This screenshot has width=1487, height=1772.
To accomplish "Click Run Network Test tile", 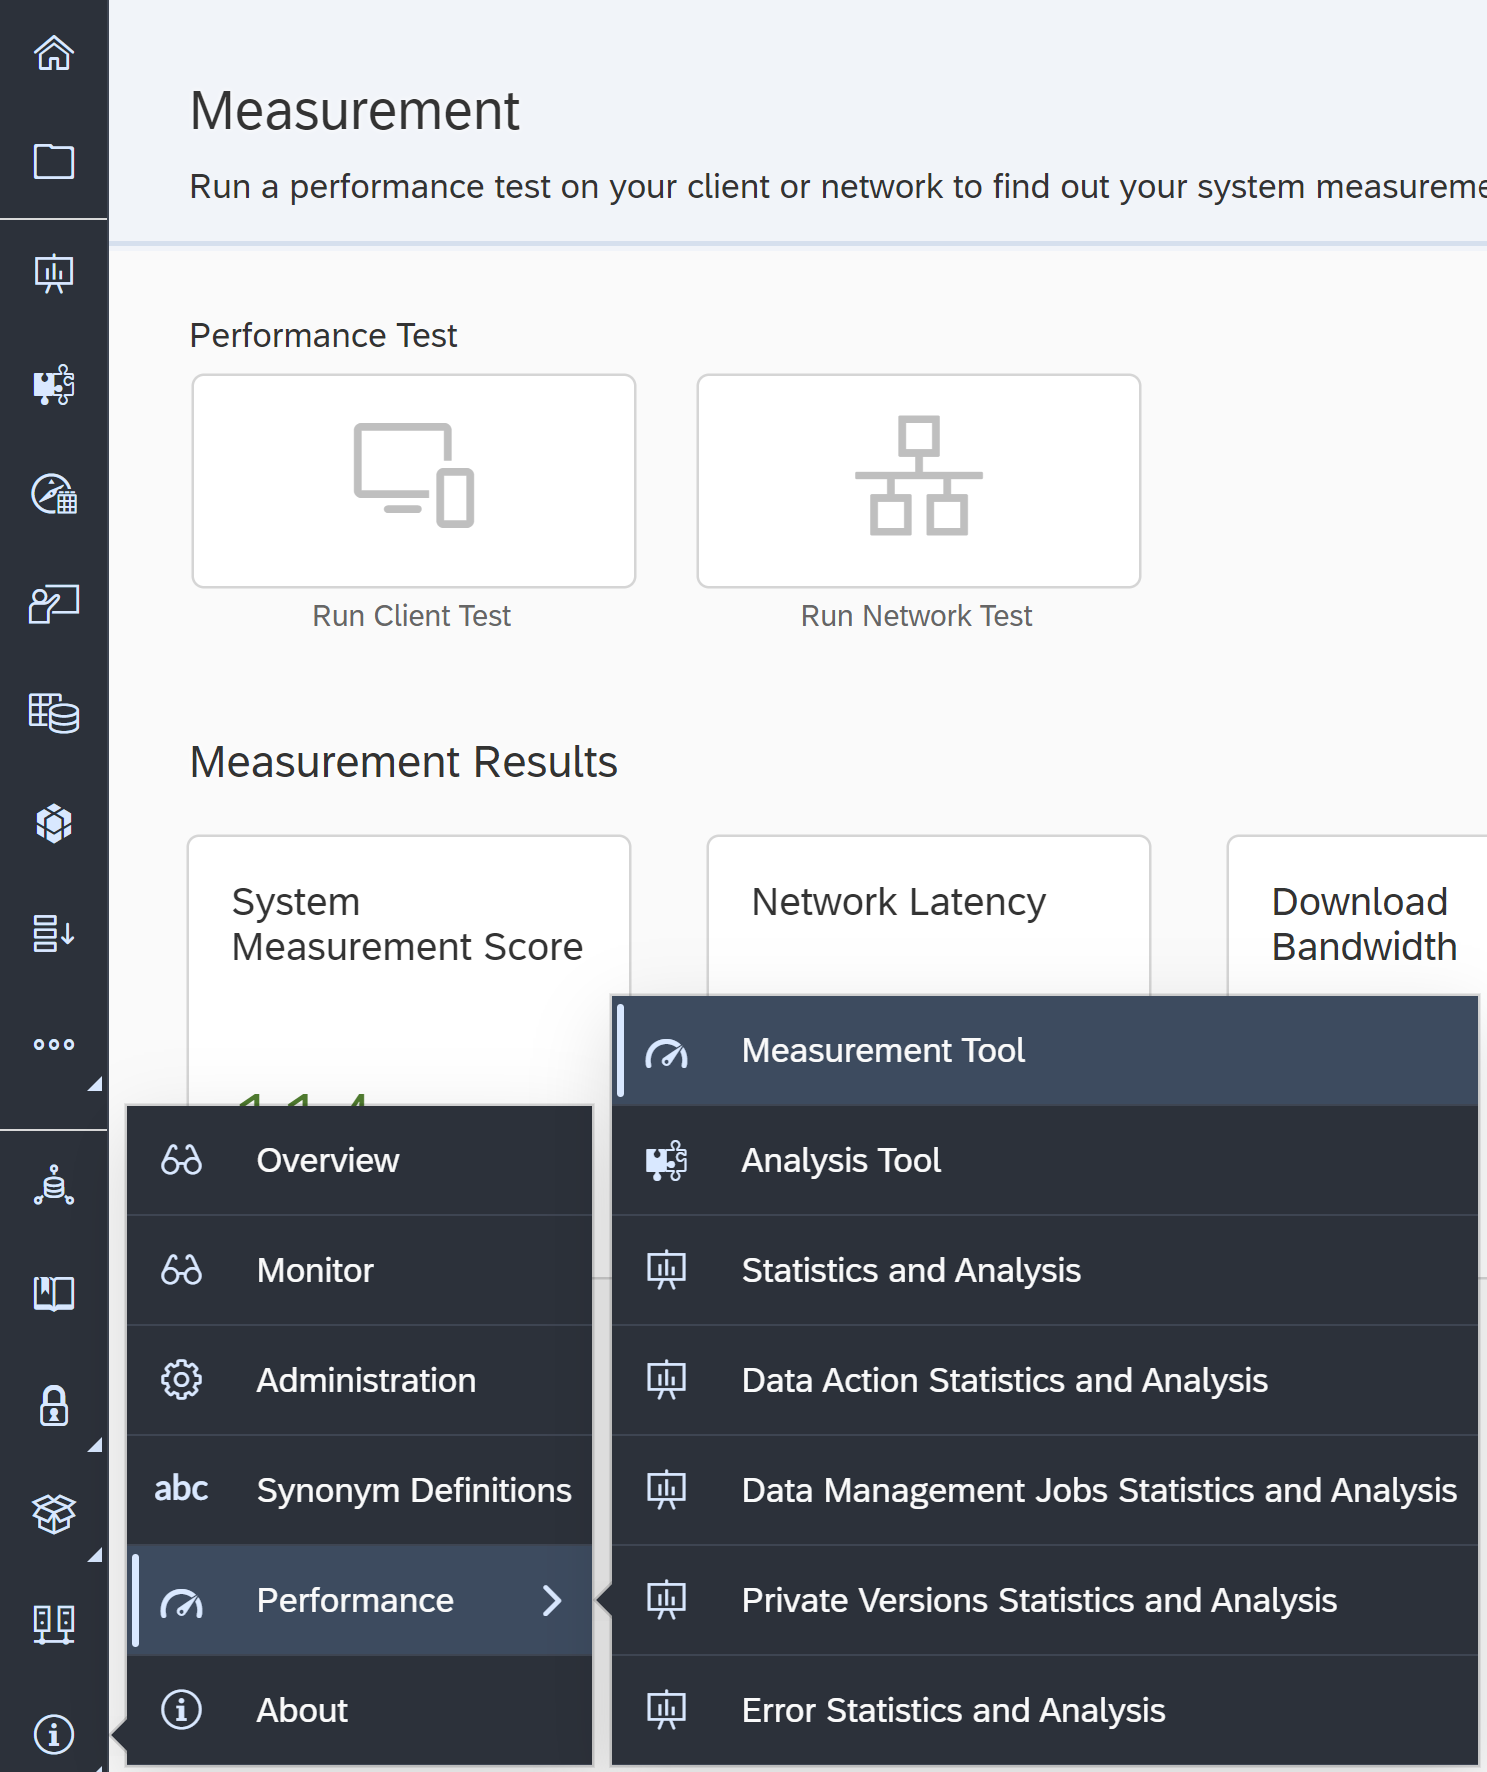I will point(919,481).
